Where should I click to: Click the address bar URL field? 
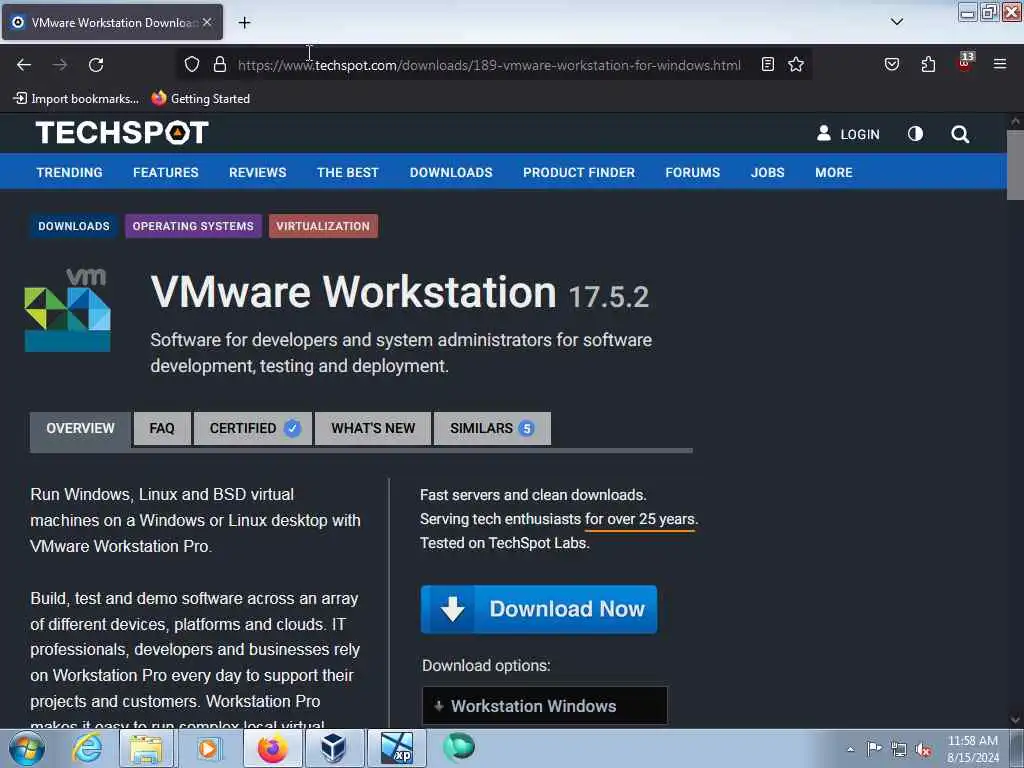point(489,65)
